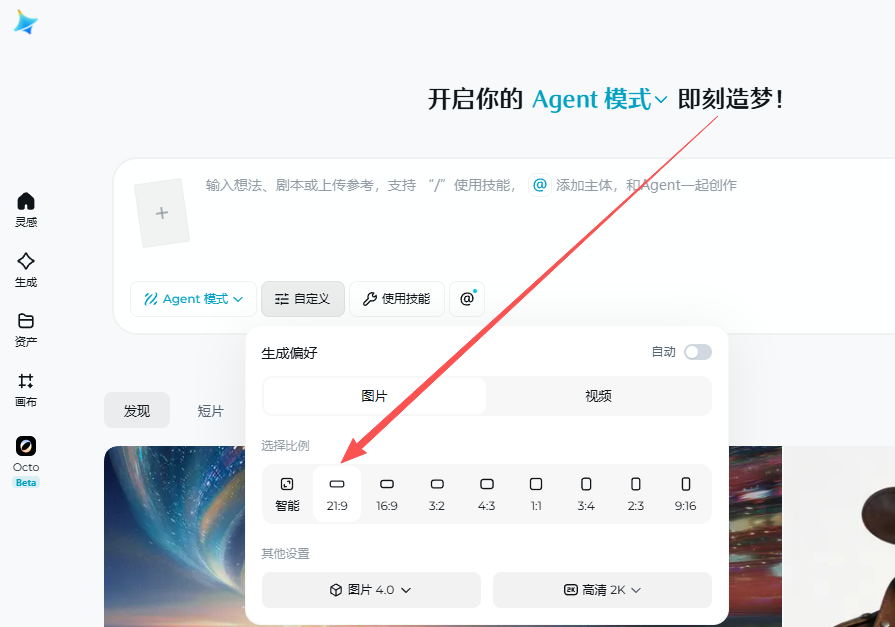
Task: Open the 灵感 home sidebar item
Action: (26, 210)
